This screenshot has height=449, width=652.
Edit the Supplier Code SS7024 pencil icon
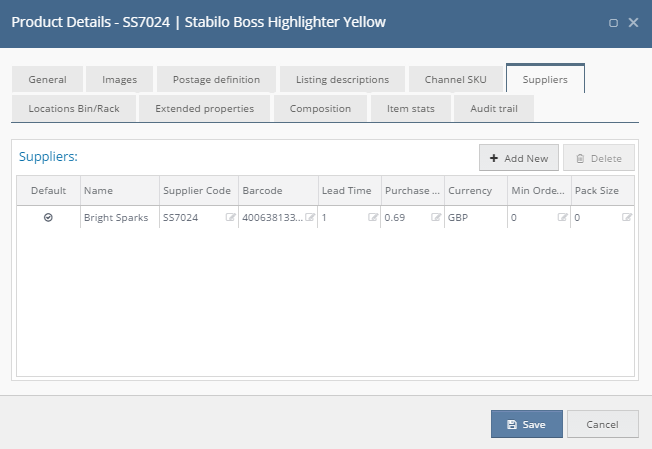230,217
